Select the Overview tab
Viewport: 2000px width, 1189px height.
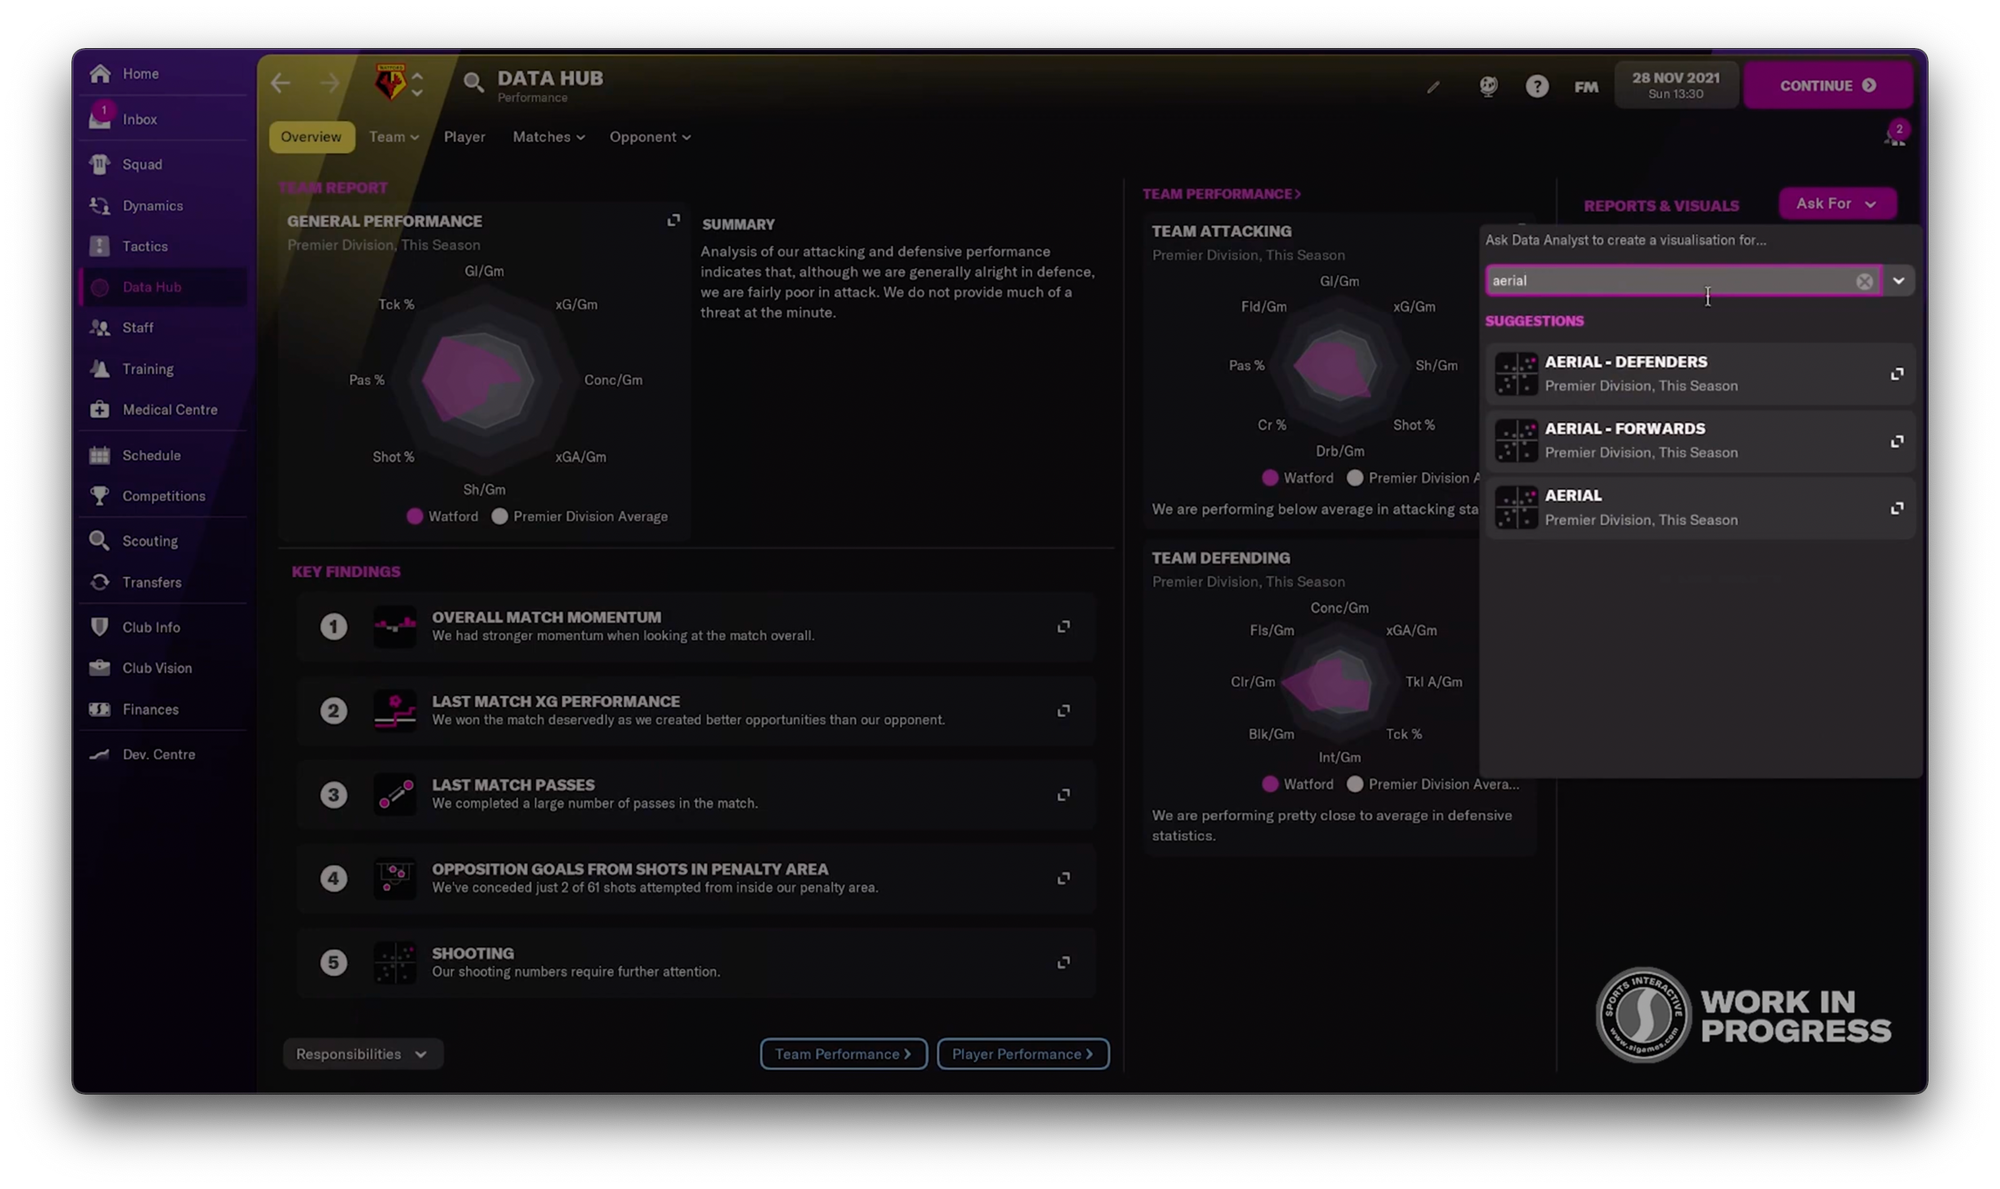311,137
